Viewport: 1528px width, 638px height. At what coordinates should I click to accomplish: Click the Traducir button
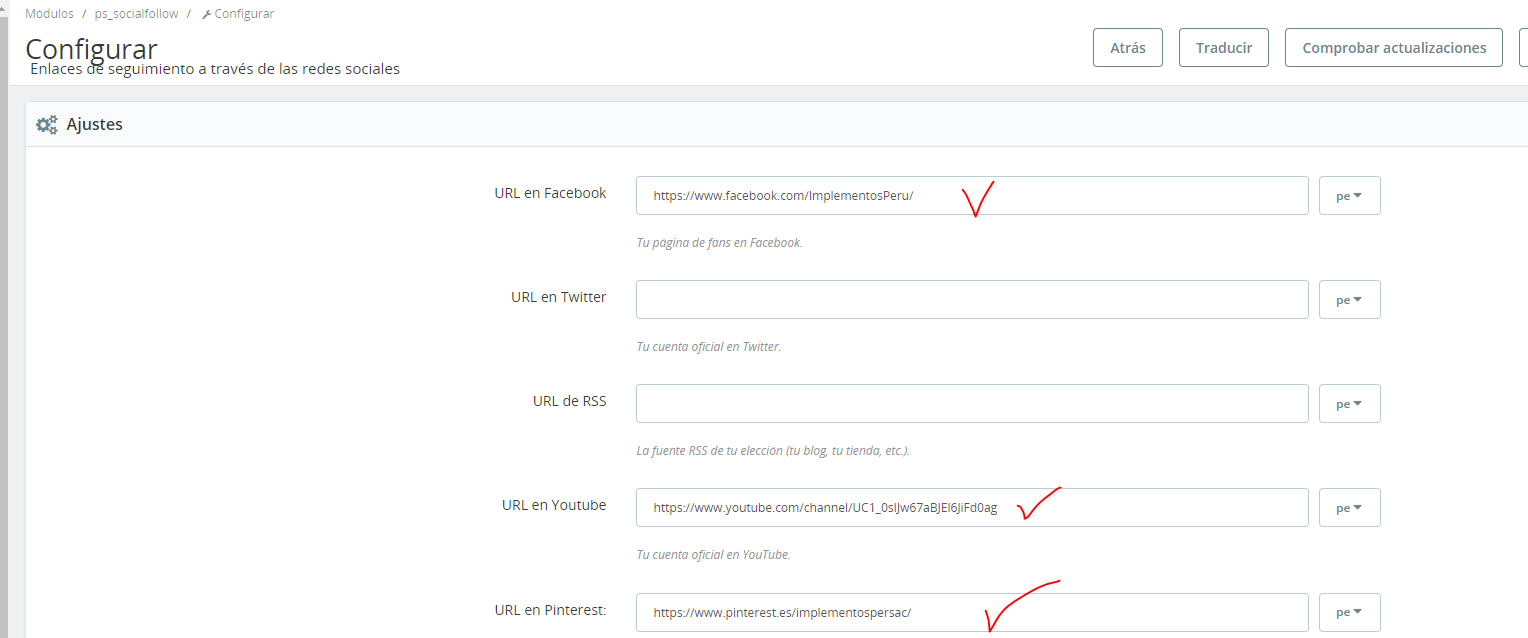click(x=1223, y=48)
